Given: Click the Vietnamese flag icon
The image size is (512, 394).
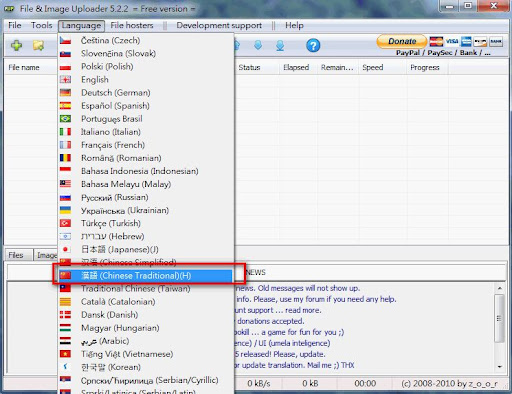Looking at the screenshot, I should click(65, 354).
